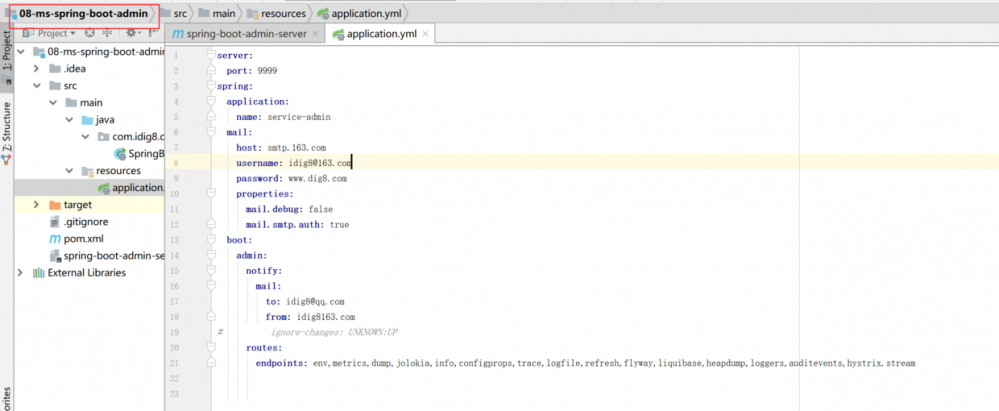Click the application.yml breadcrumb
Screen dimensions: 999x411
366,13
